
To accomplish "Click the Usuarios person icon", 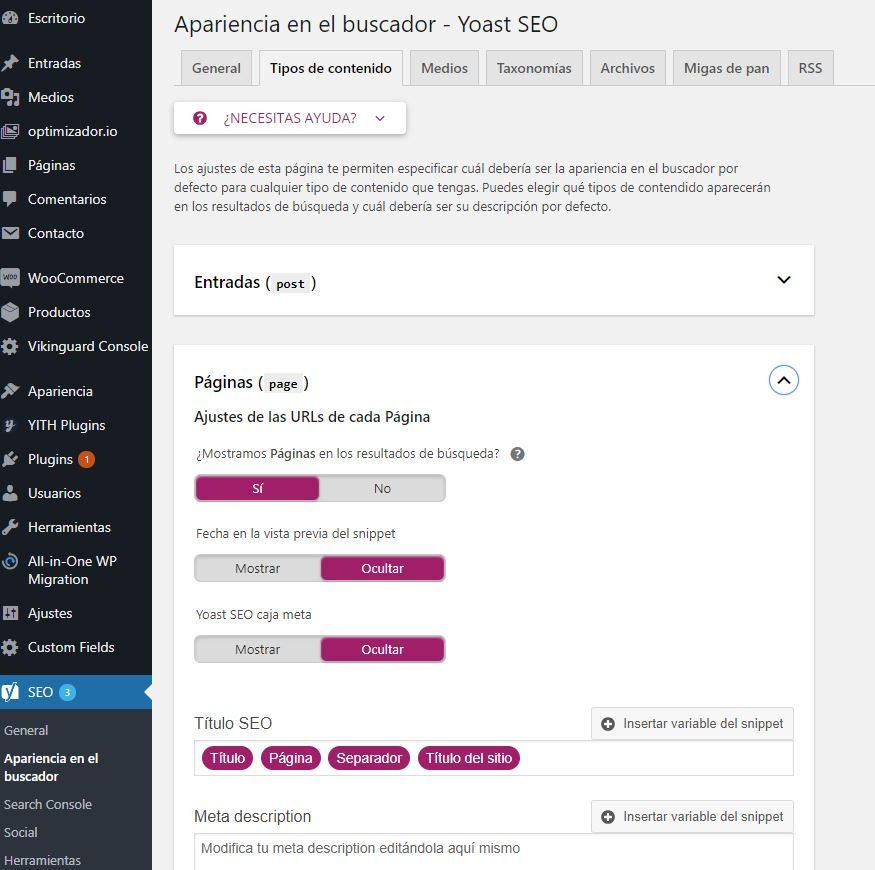I will [9, 493].
